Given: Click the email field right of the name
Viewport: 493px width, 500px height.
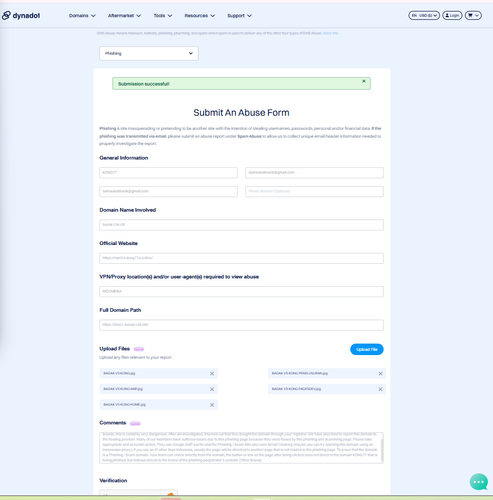Looking at the screenshot, I should click(314, 173).
